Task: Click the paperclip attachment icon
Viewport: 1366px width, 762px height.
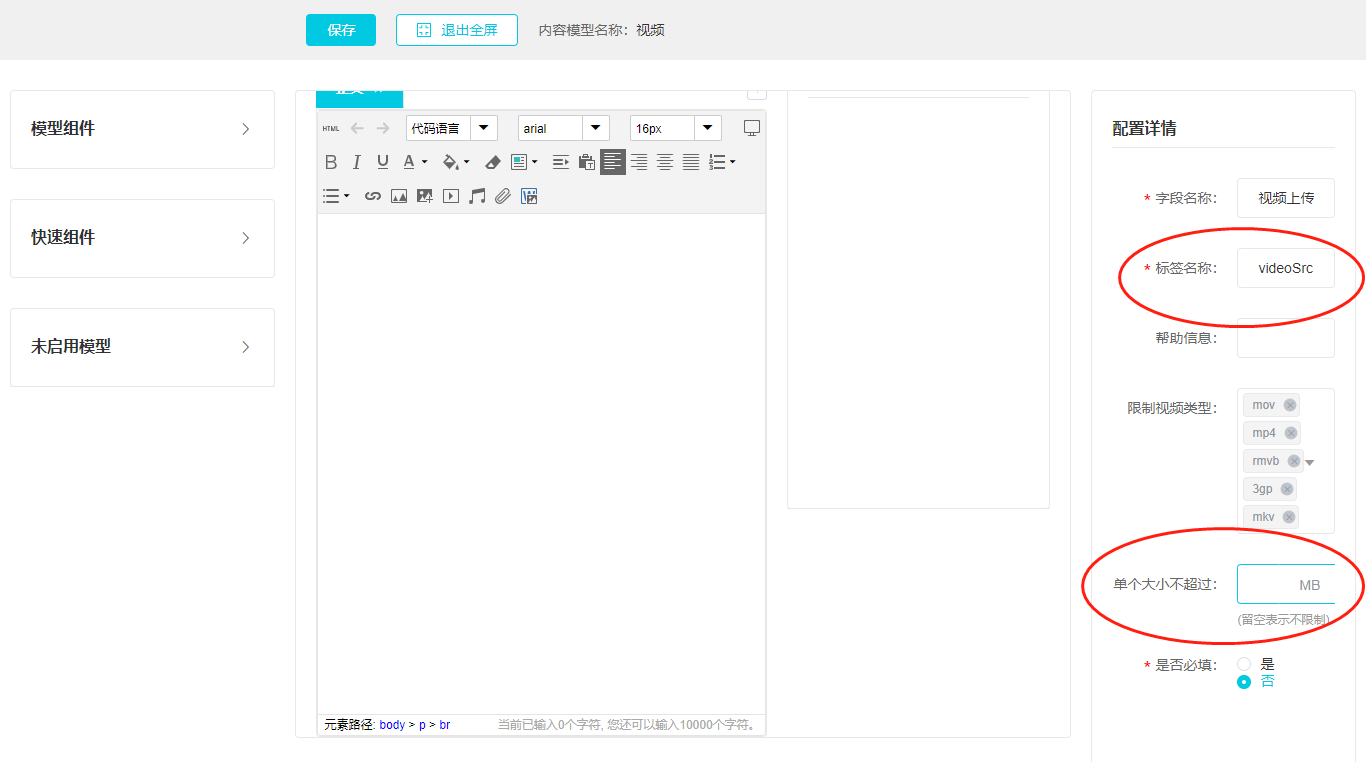Action: tap(503, 196)
